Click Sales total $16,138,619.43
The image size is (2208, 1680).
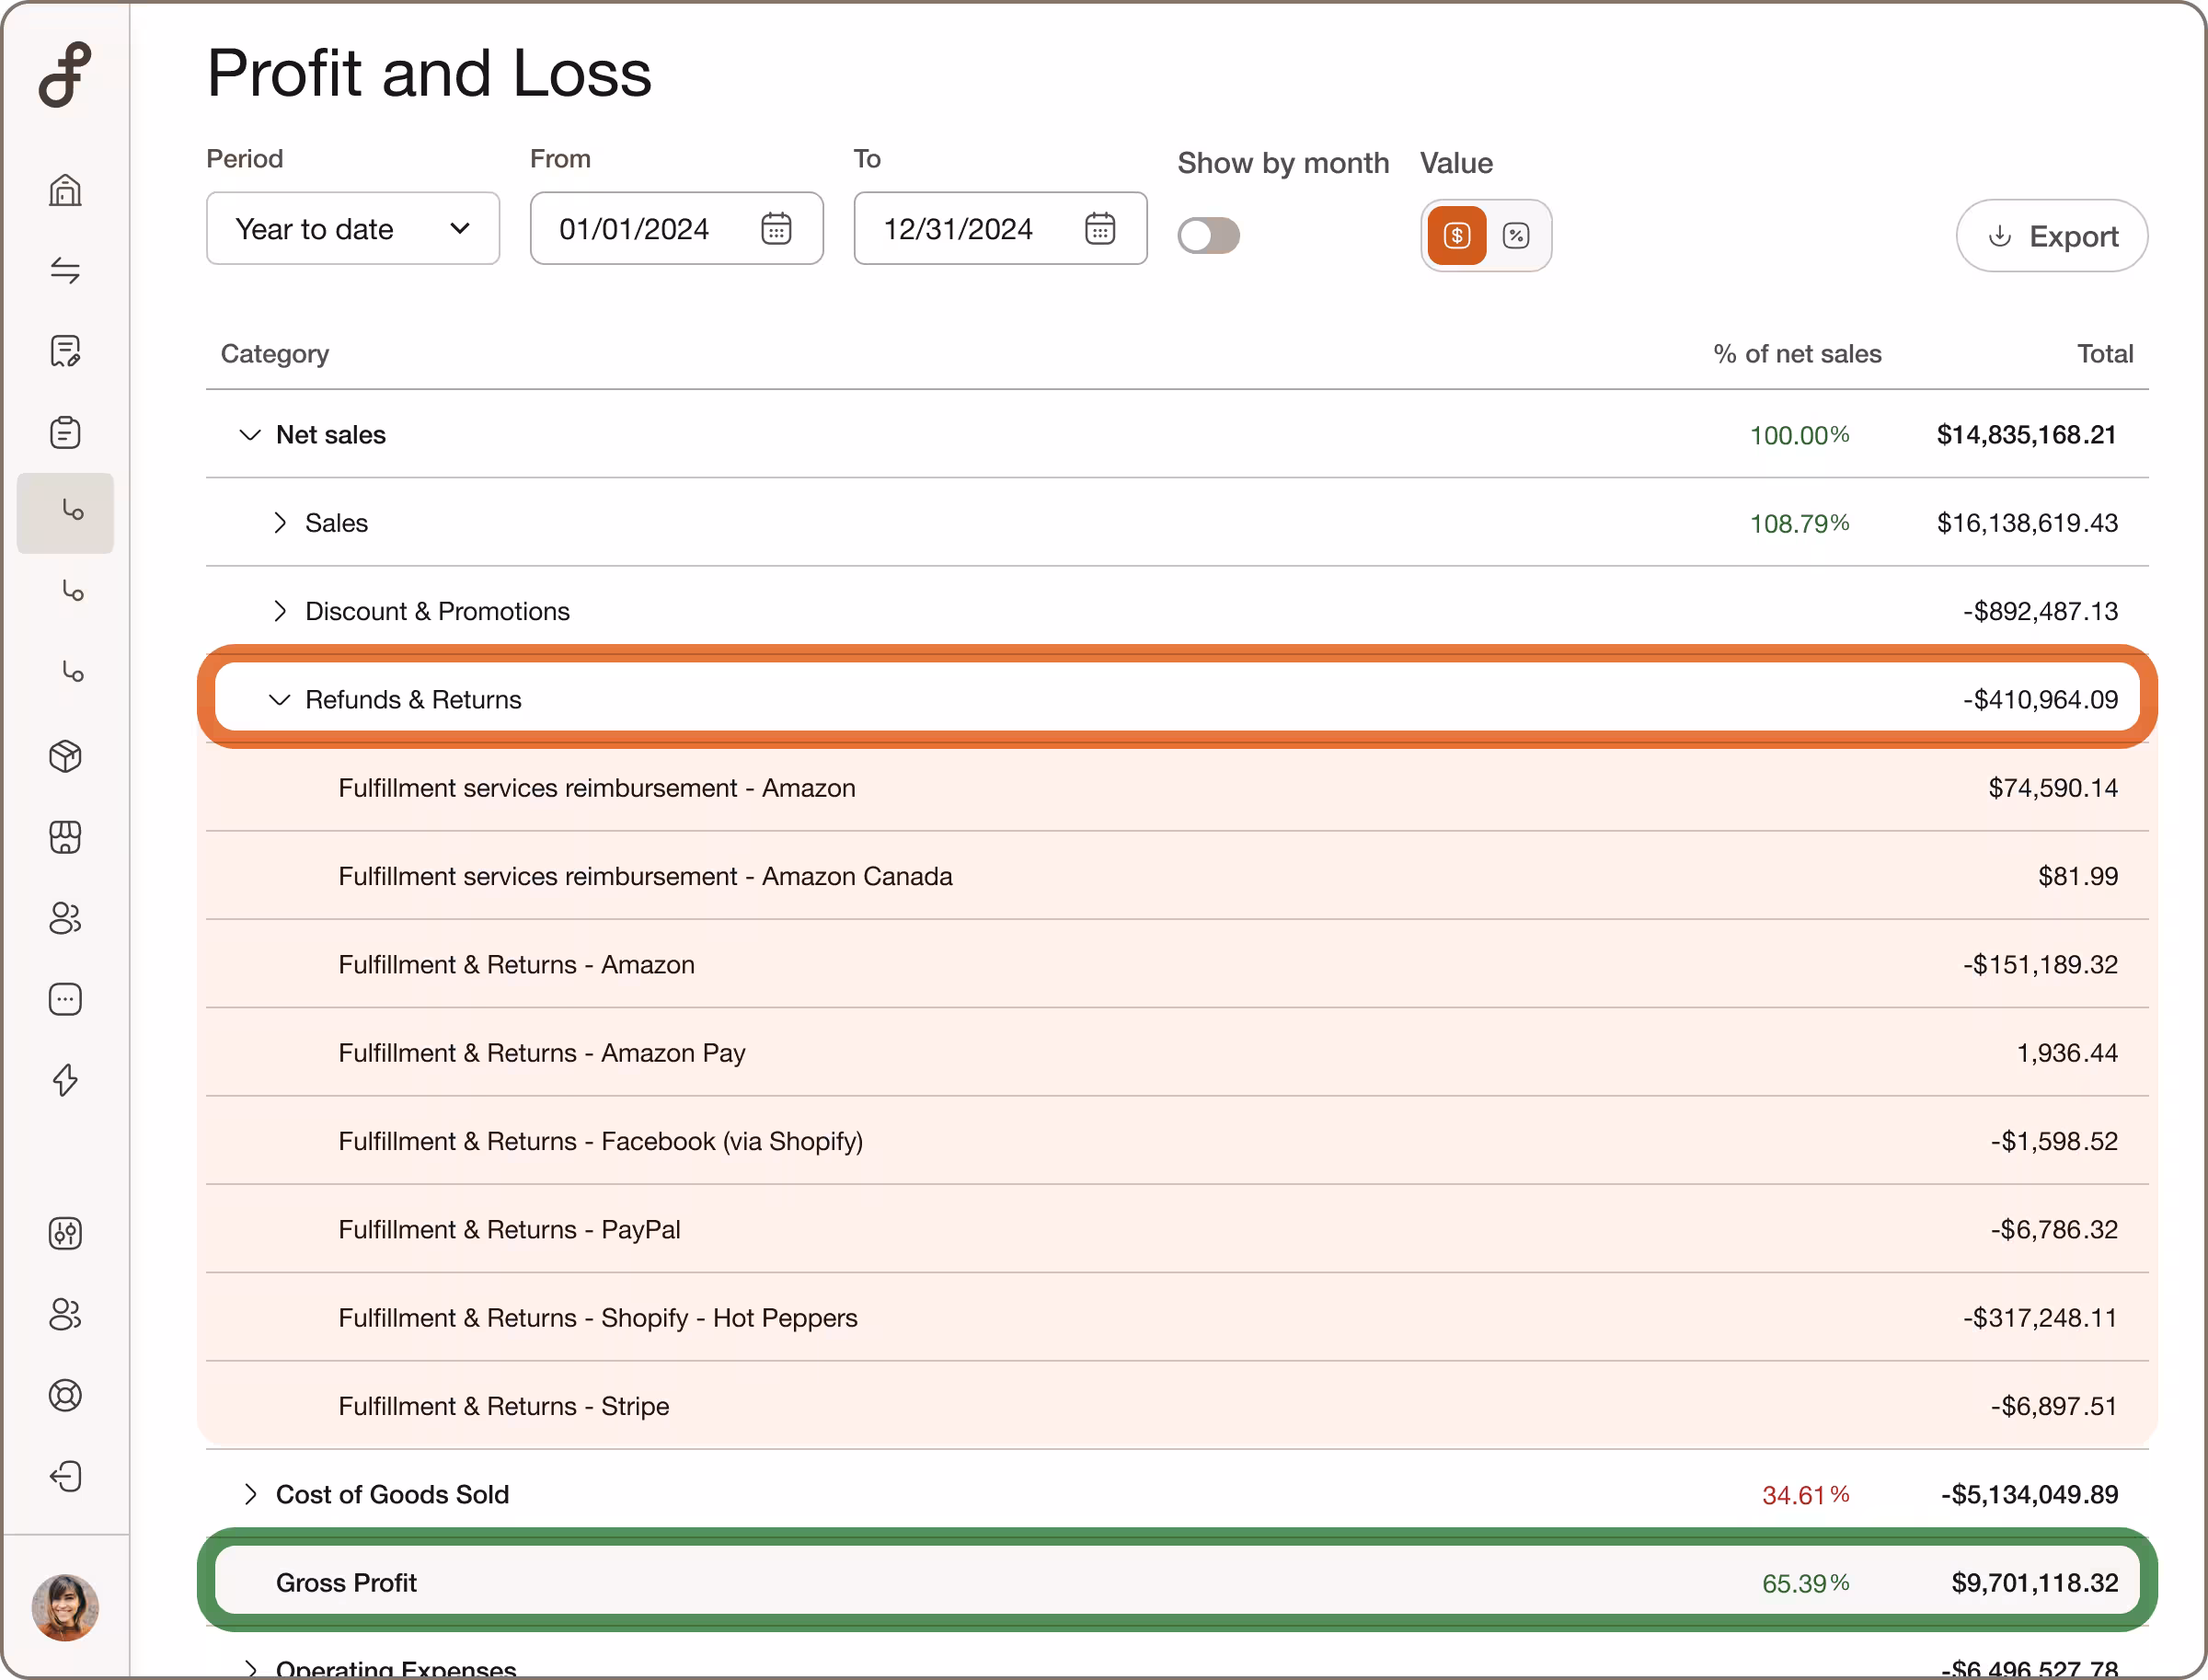coord(2027,523)
